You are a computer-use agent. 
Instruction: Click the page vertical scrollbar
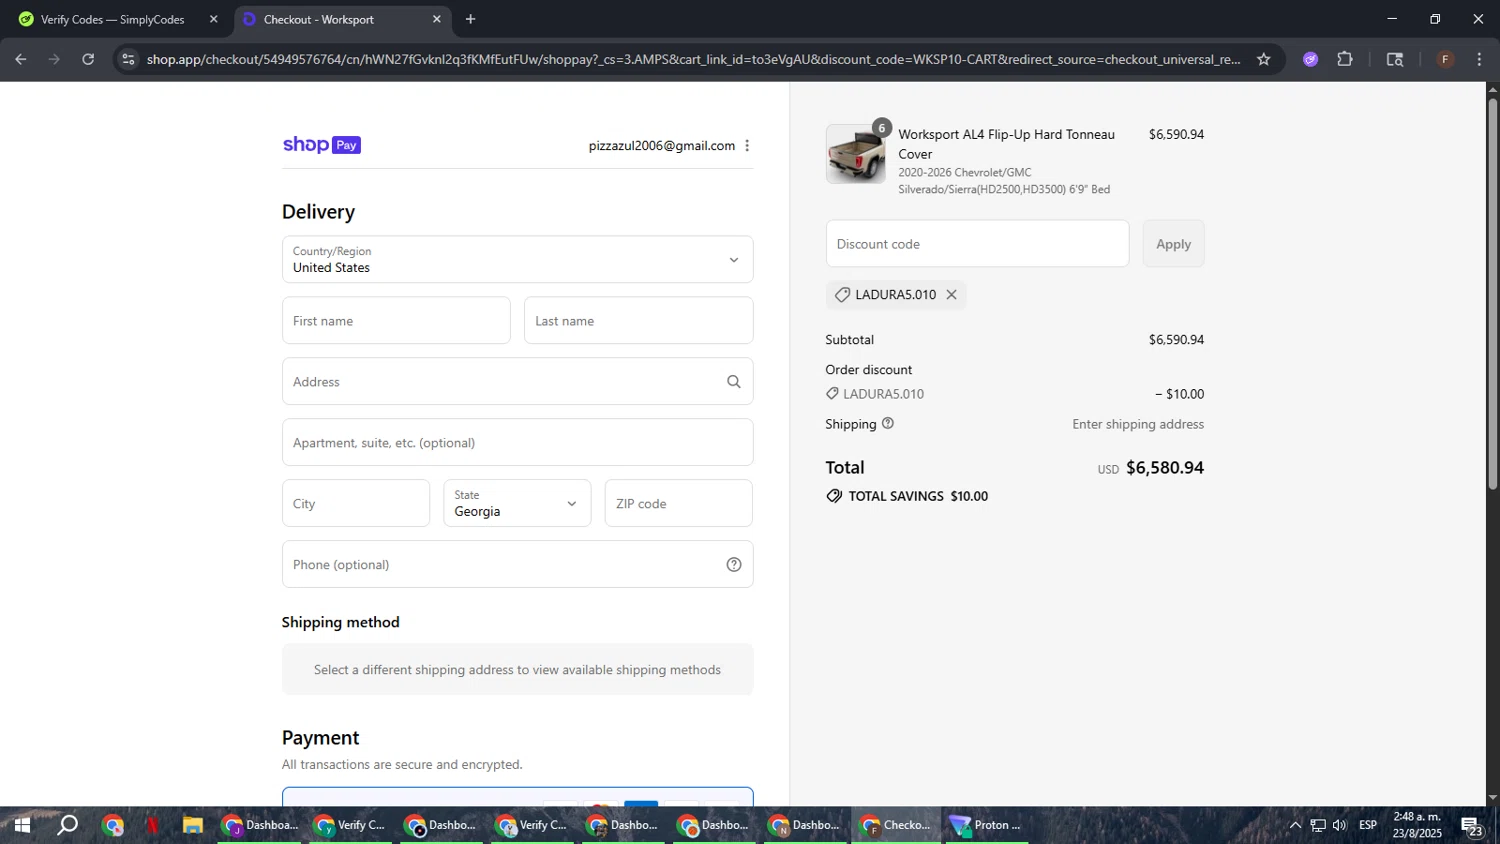click(1493, 294)
